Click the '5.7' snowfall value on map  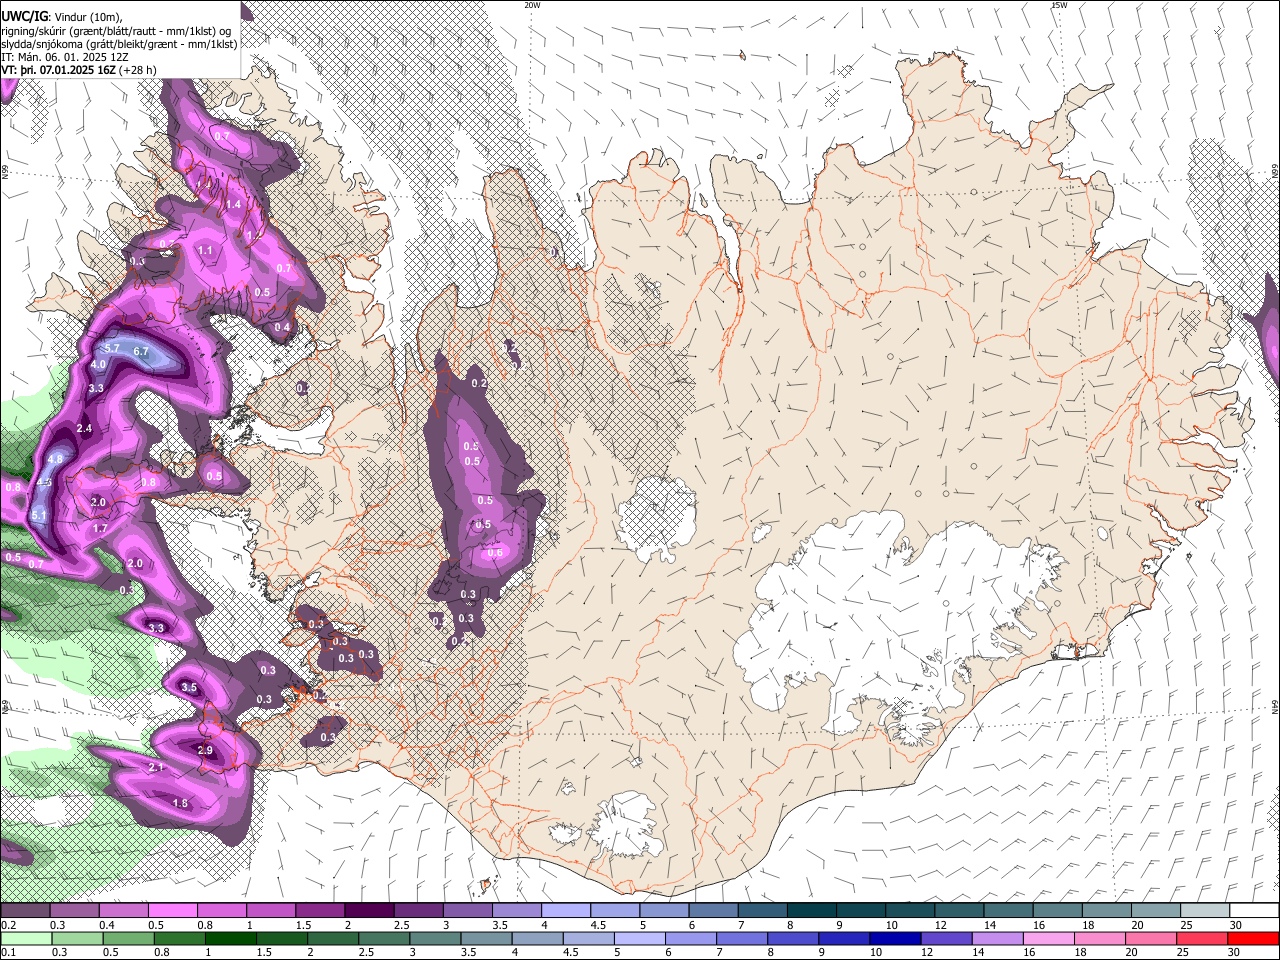point(112,348)
